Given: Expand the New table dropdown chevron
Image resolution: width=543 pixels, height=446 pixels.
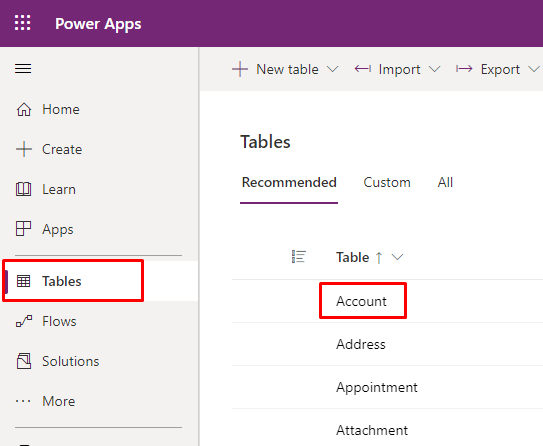Looking at the screenshot, I should [x=332, y=69].
